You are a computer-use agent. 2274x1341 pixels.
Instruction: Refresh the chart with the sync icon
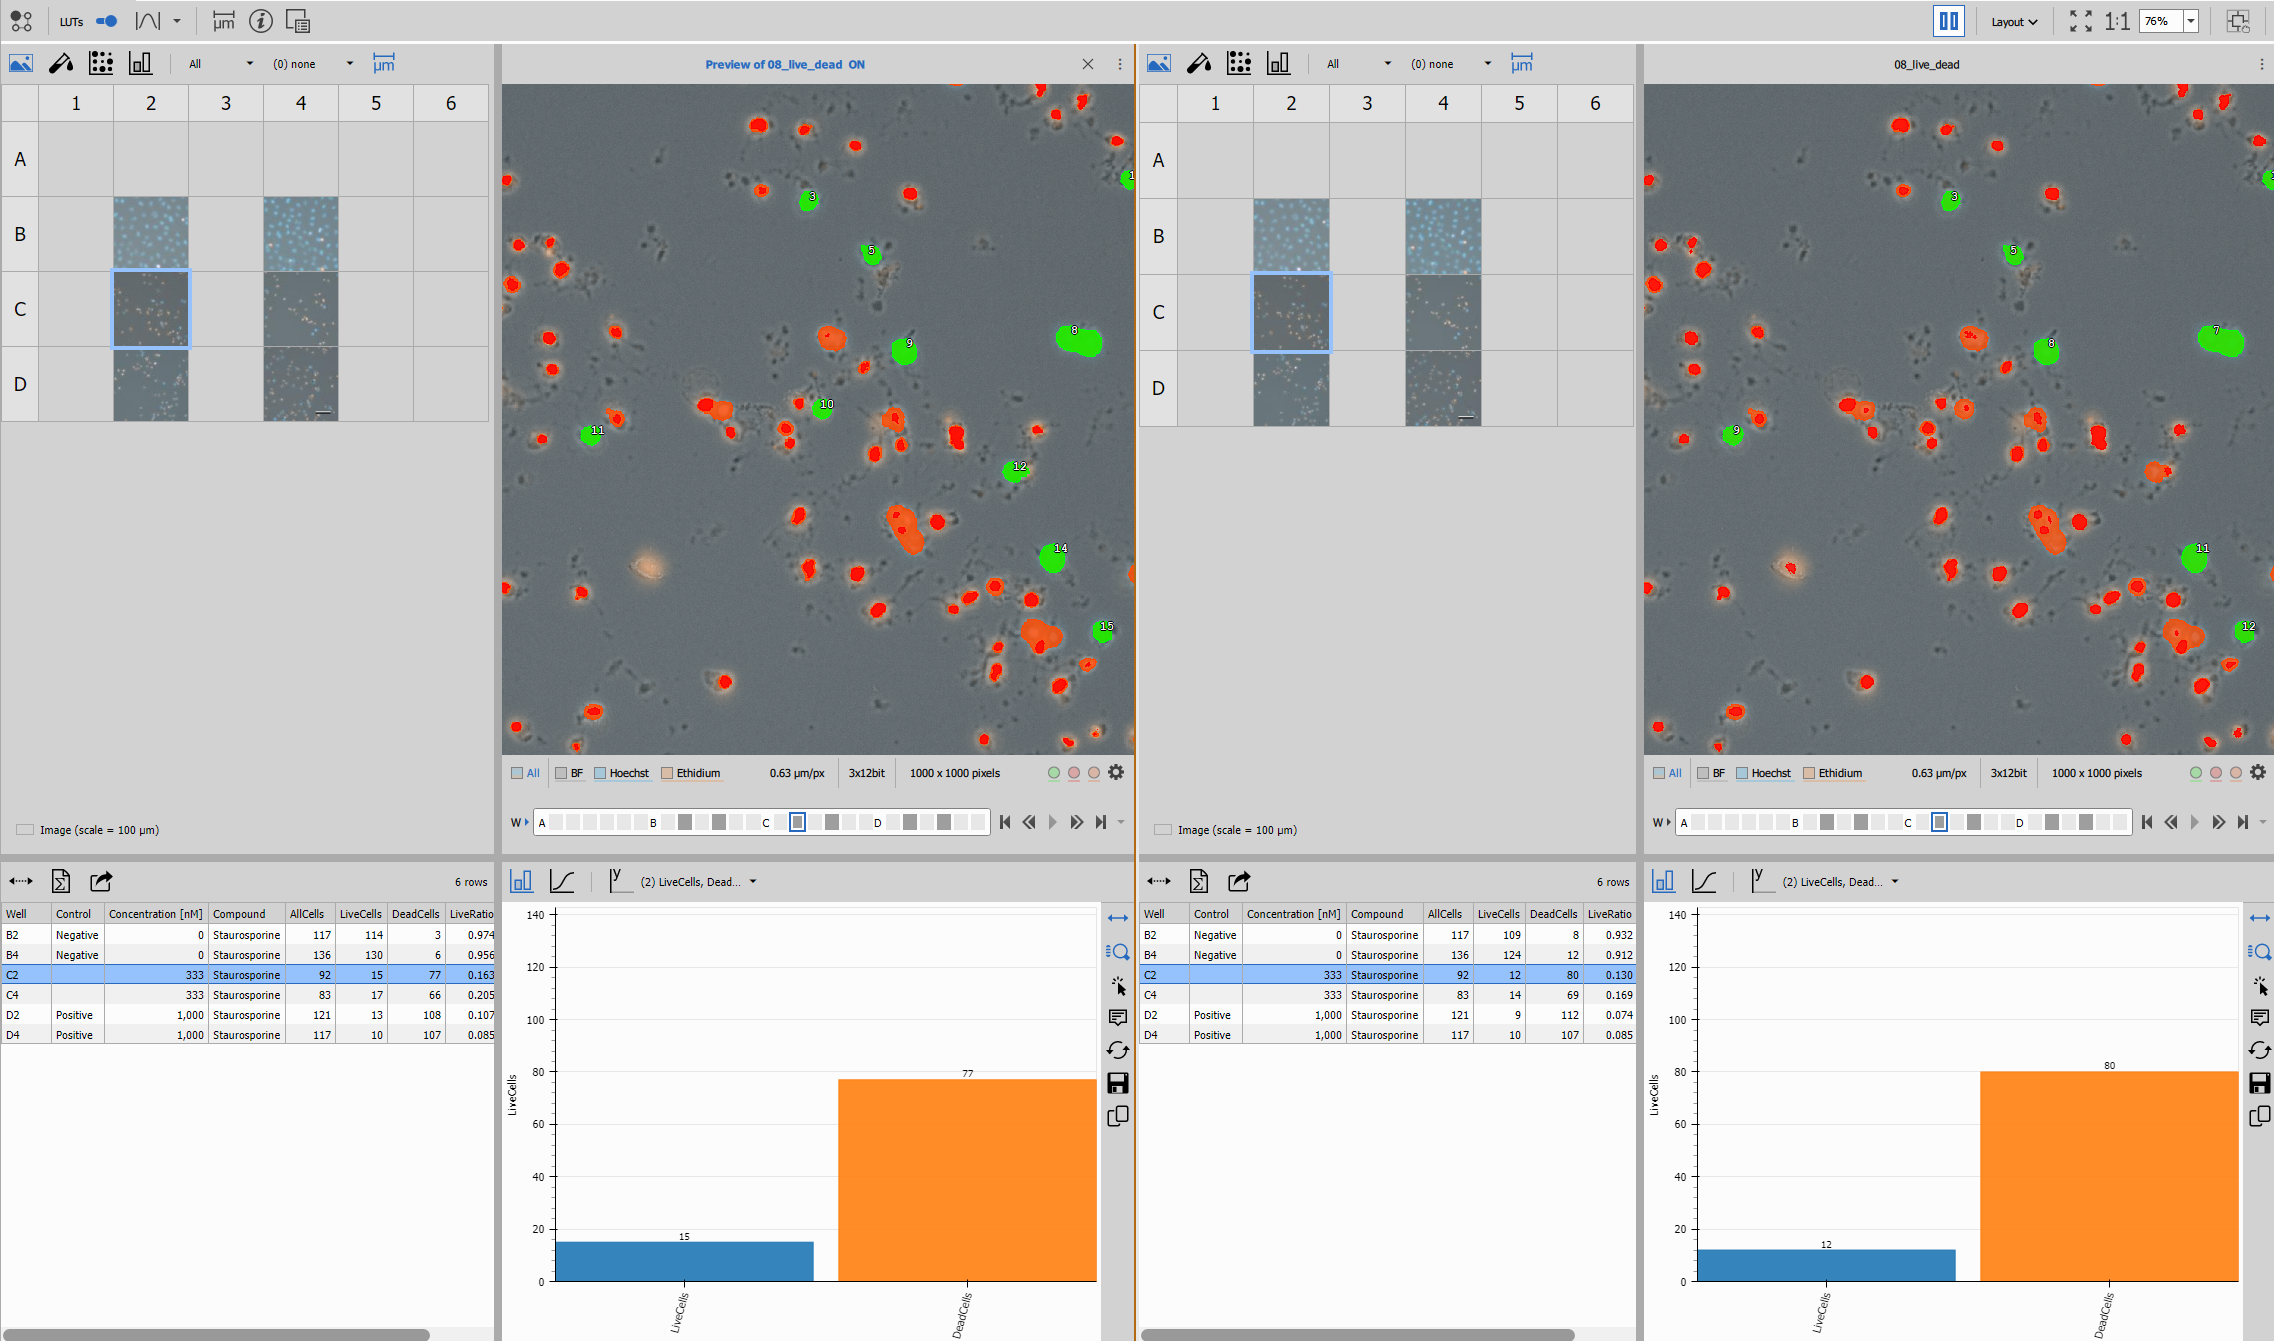[x=1118, y=1050]
